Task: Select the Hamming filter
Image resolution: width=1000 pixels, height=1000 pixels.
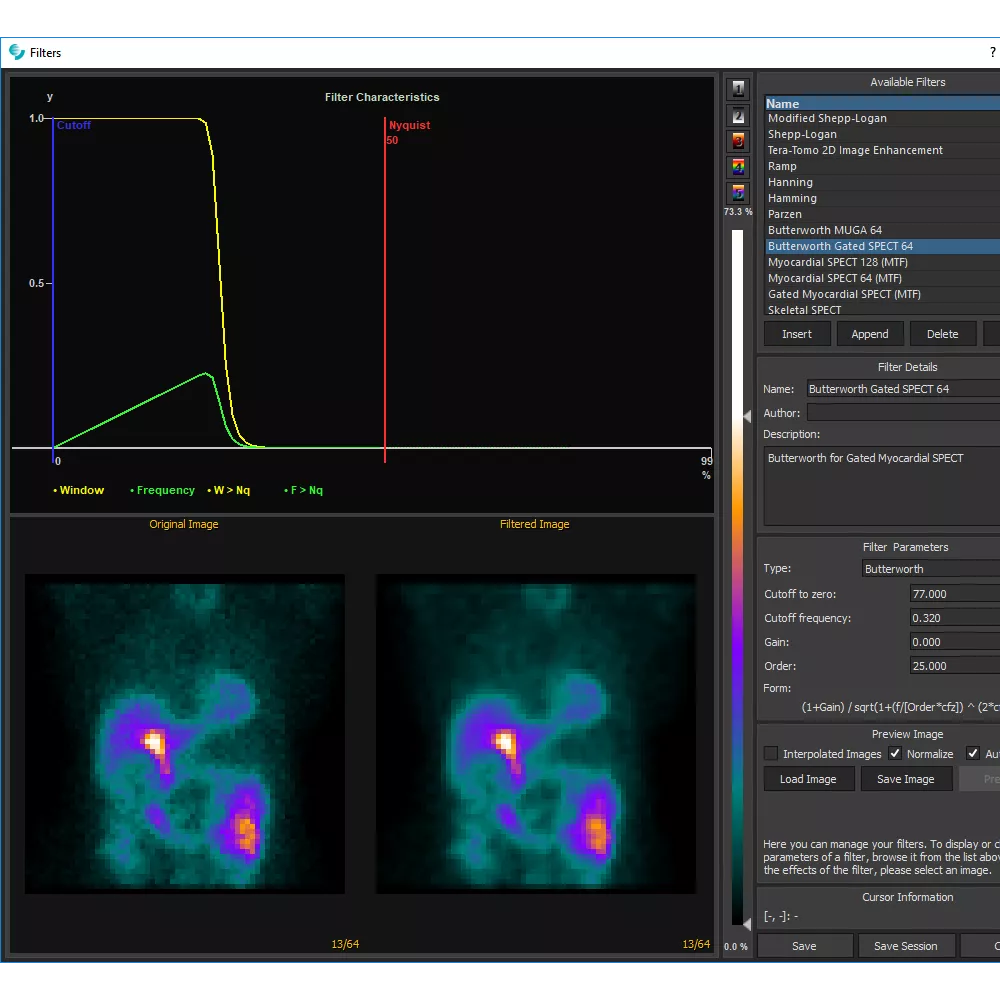Action: coord(882,198)
